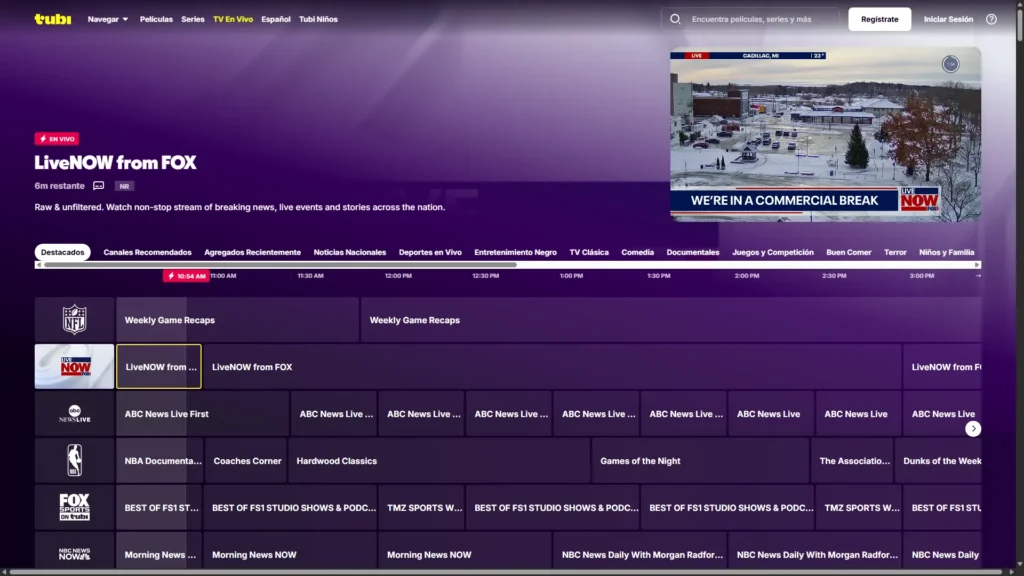Viewport: 1024px width, 576px height.
Task: Click the Iniciar Sesión link
Action: [948, 19]
